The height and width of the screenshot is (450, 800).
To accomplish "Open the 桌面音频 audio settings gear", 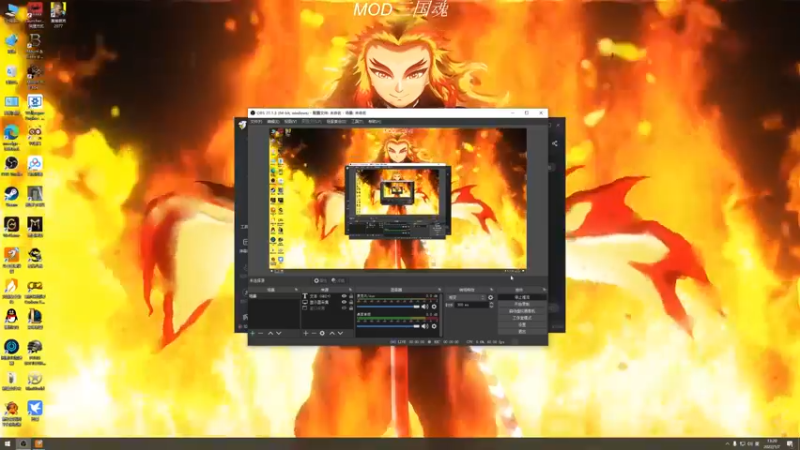I will coord(434,326).
